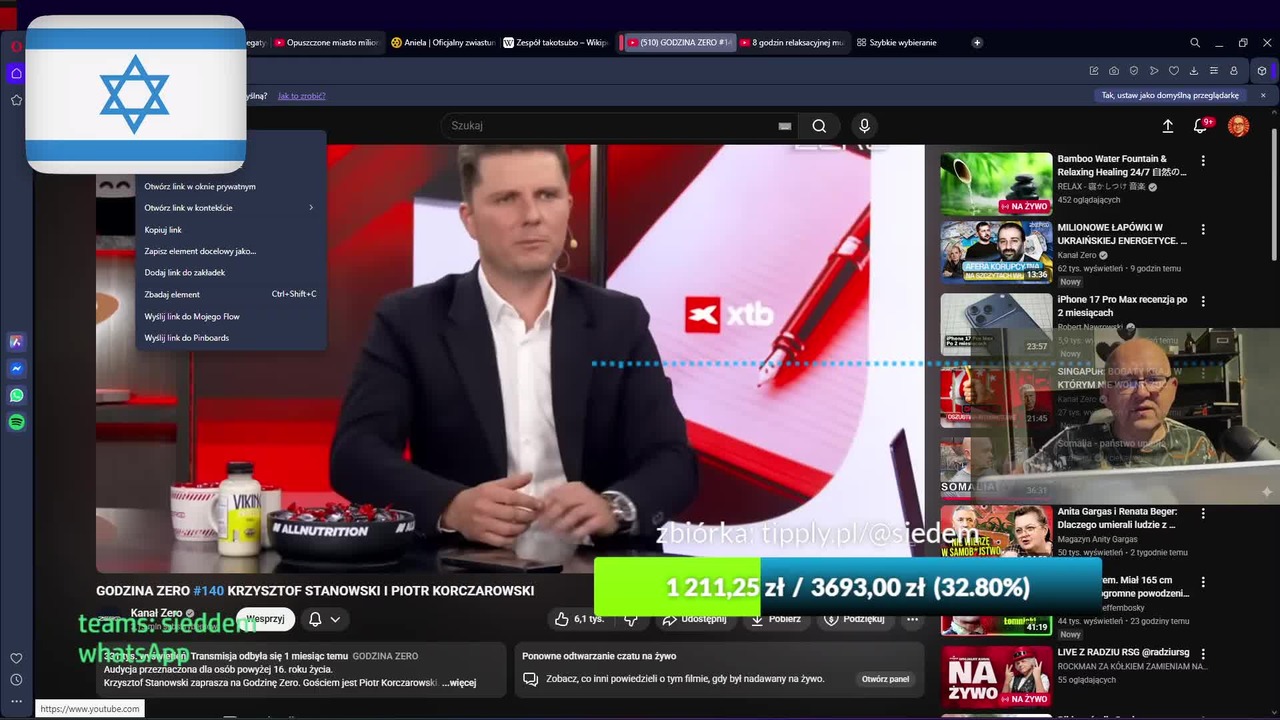This screenshot has width=1280, height=720.
Task: Click the YouTube voice search microphone
Action: click(x=864, y=126)
